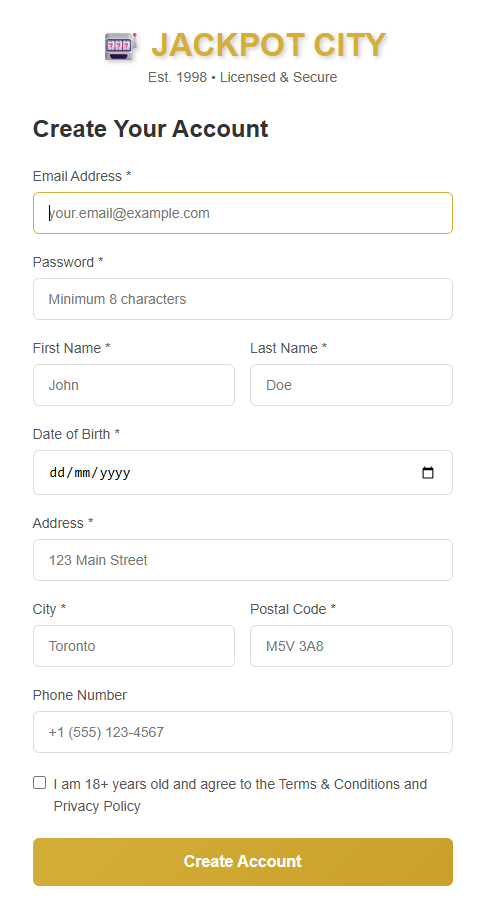Click into the Last Name field
This screenshot has height=922, width=487.
352,385
